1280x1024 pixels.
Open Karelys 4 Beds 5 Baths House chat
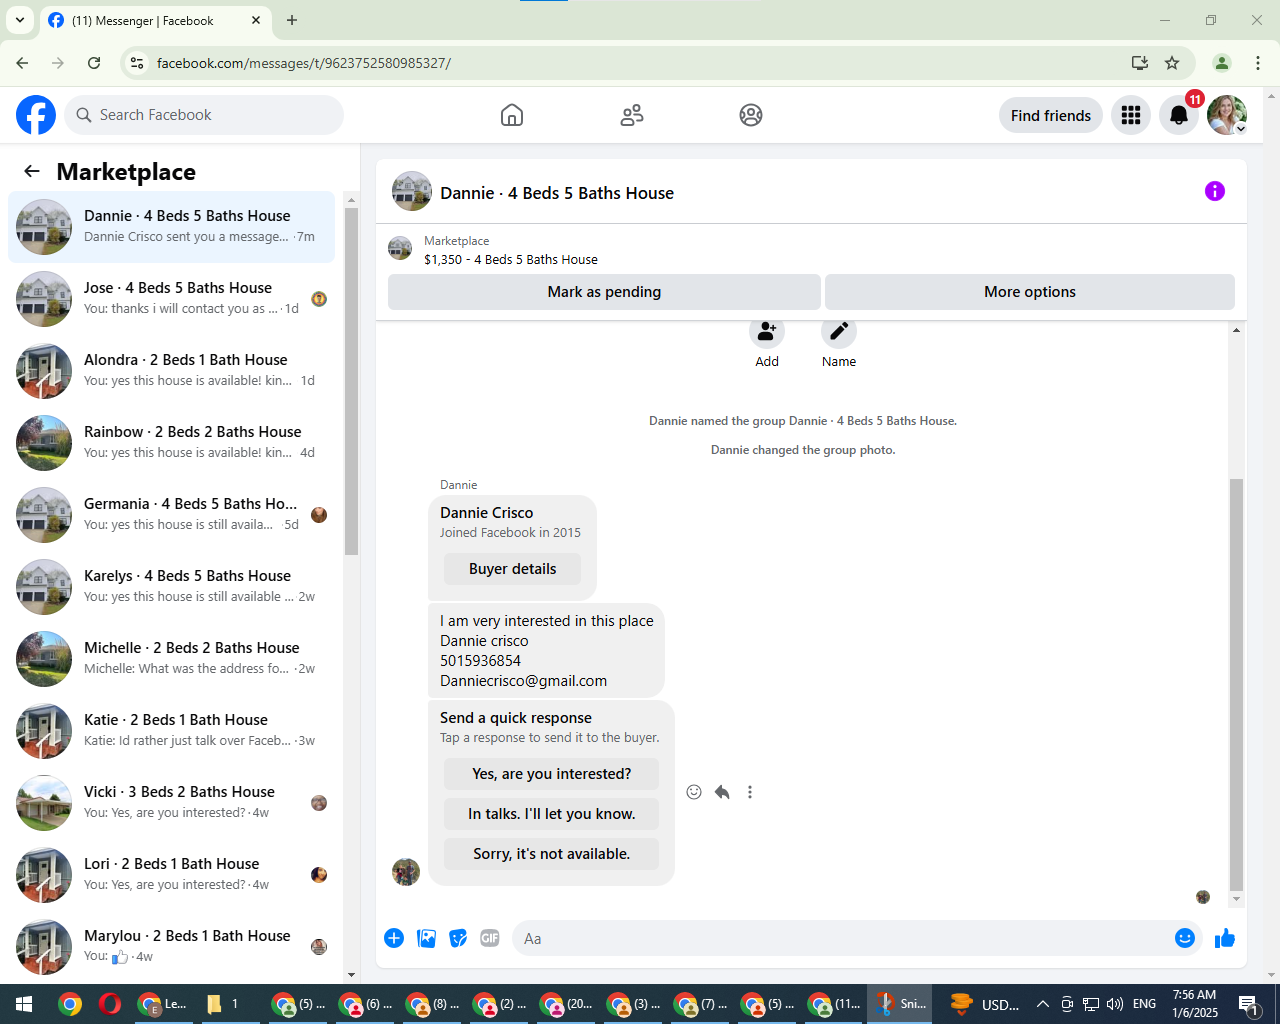point(172,587)
